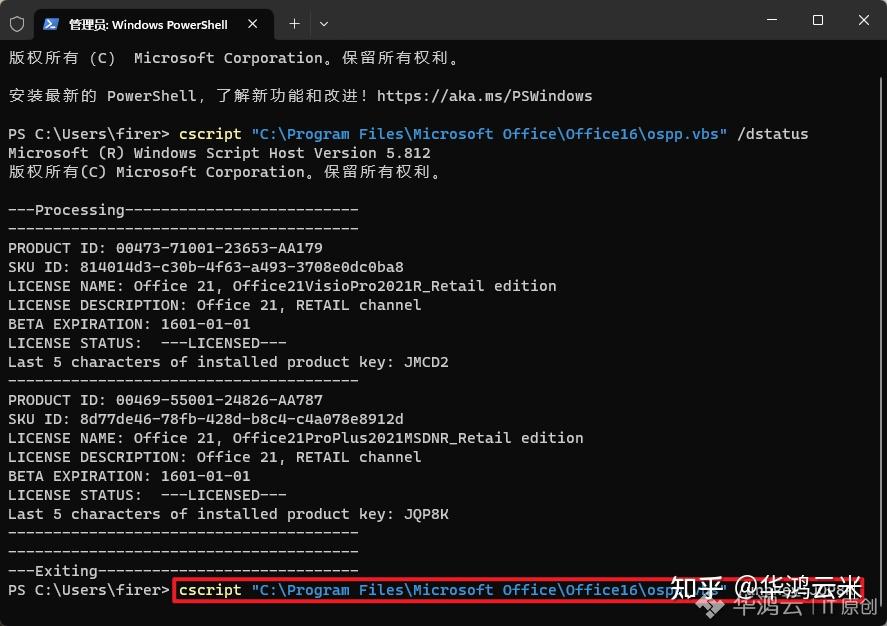Open a new tab with plus button

[x=294, y=24]
